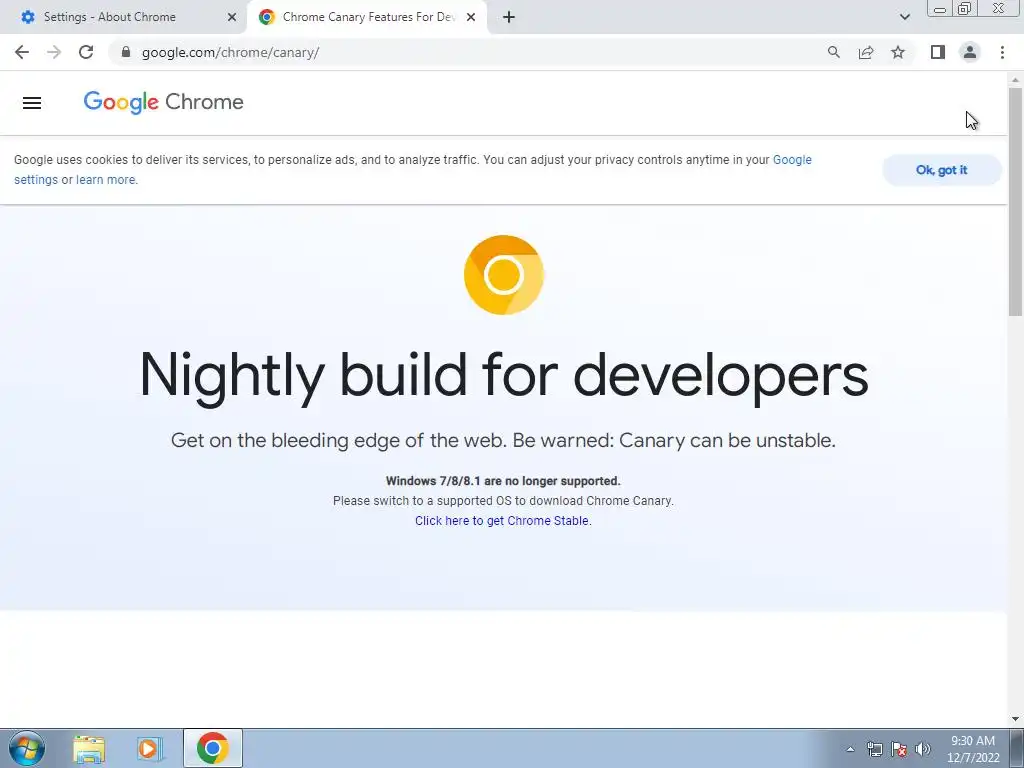Click the scrollbar up arrow
The width and height of the screenshot is (1024, 768).
click(x=1015, y=80)
